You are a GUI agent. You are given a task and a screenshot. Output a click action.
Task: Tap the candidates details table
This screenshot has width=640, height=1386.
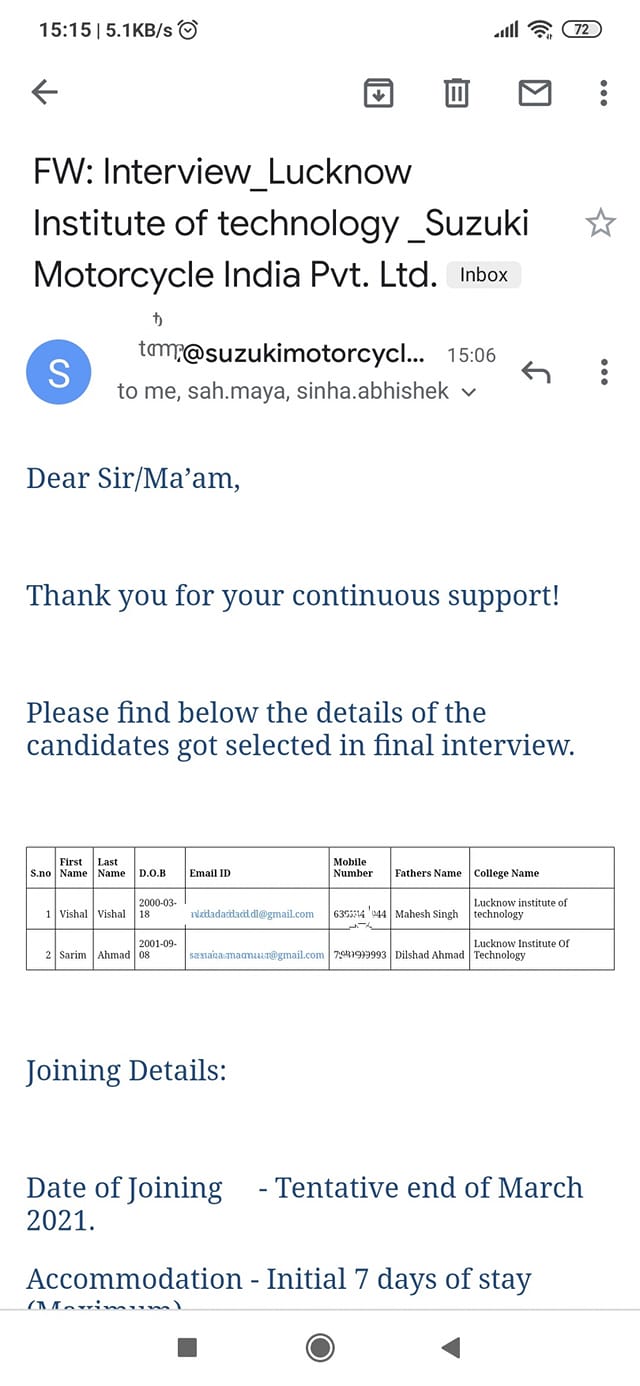tap(320, 908)
